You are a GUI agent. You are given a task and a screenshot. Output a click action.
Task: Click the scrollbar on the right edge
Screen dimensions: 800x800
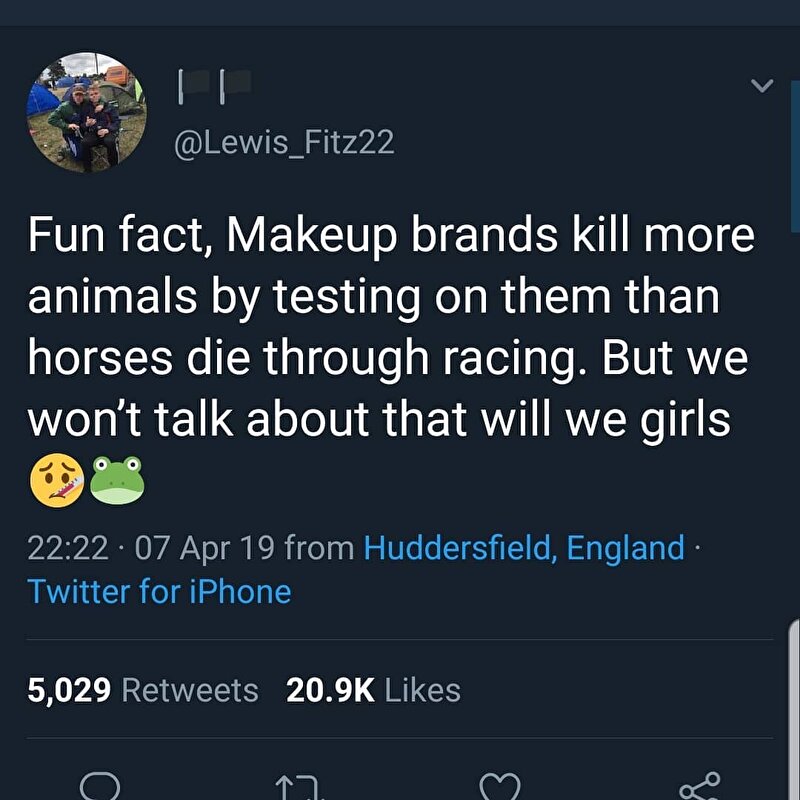point(794,700)
